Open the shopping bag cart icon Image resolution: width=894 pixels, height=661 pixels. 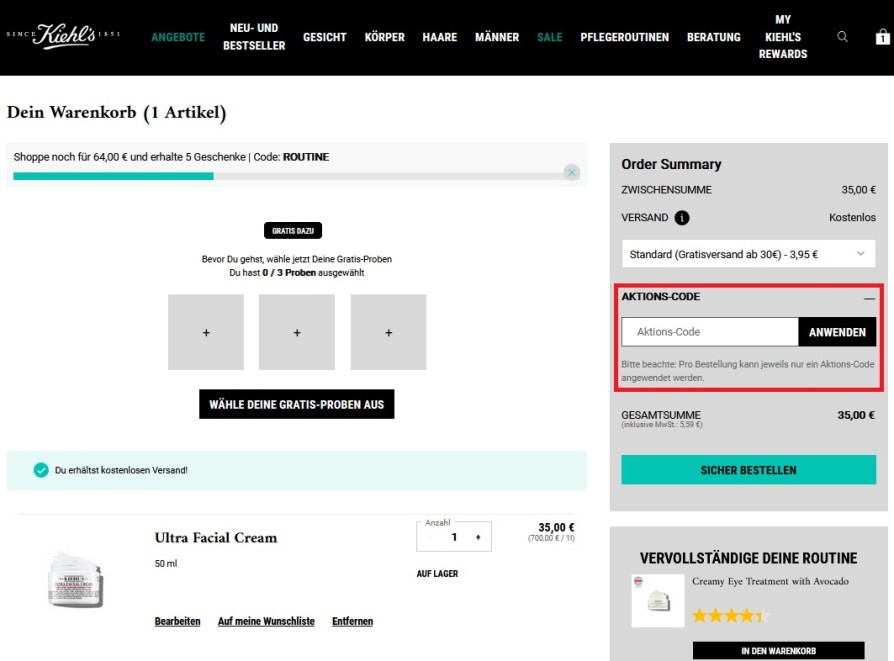click(x=882, y=37)
